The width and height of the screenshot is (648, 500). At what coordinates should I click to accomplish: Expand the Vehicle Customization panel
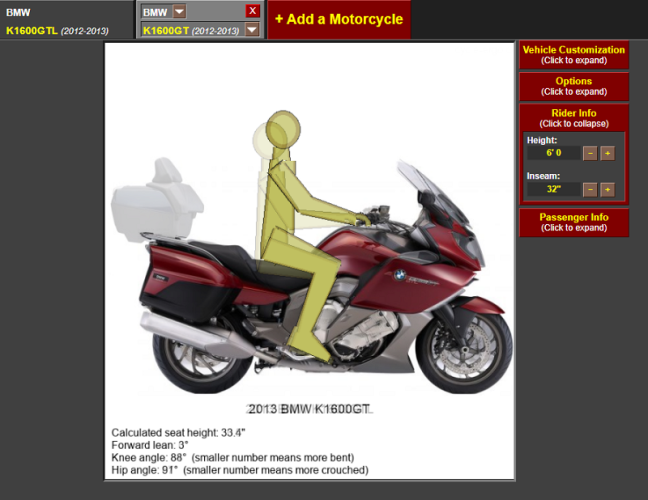click(574, 55)
